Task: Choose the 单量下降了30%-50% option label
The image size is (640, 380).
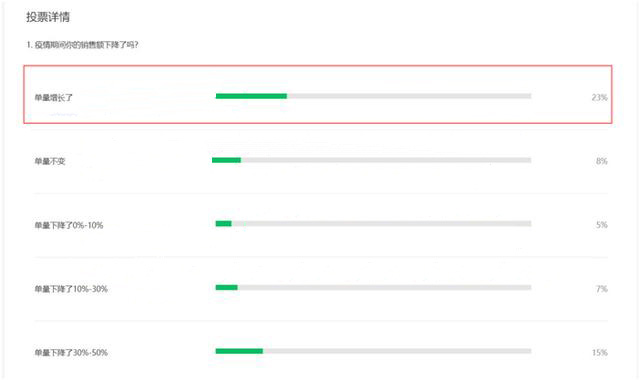Action: [x=71, y=353]
